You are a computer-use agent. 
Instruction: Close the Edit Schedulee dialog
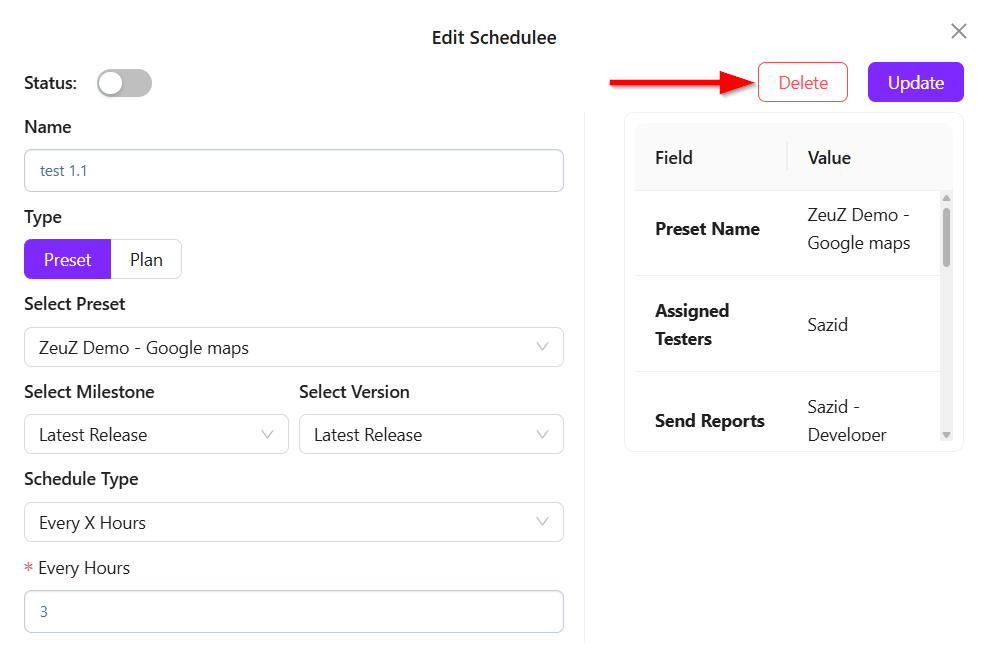pyautogui.click(x=958, y=32)
